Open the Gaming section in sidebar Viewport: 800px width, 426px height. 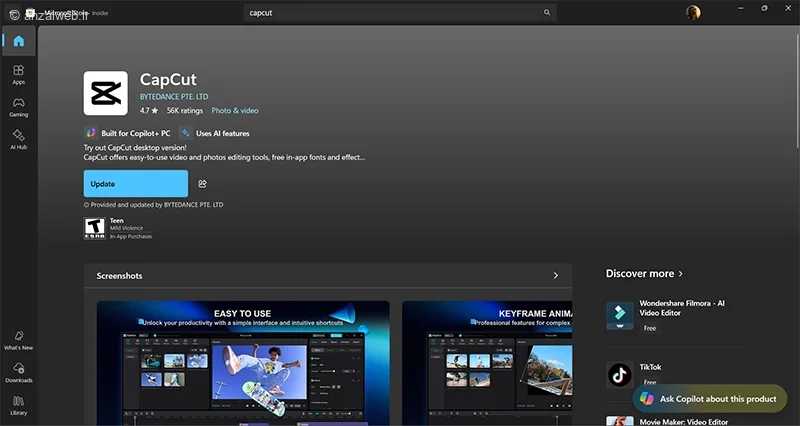[x=18, y=106]
